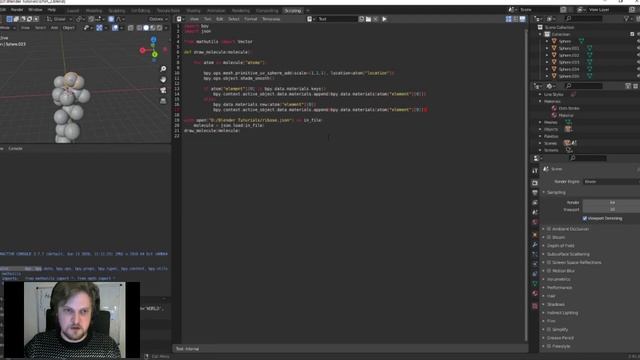
Task: Click the outliner filter funnel icon
Action: [627, 19]
